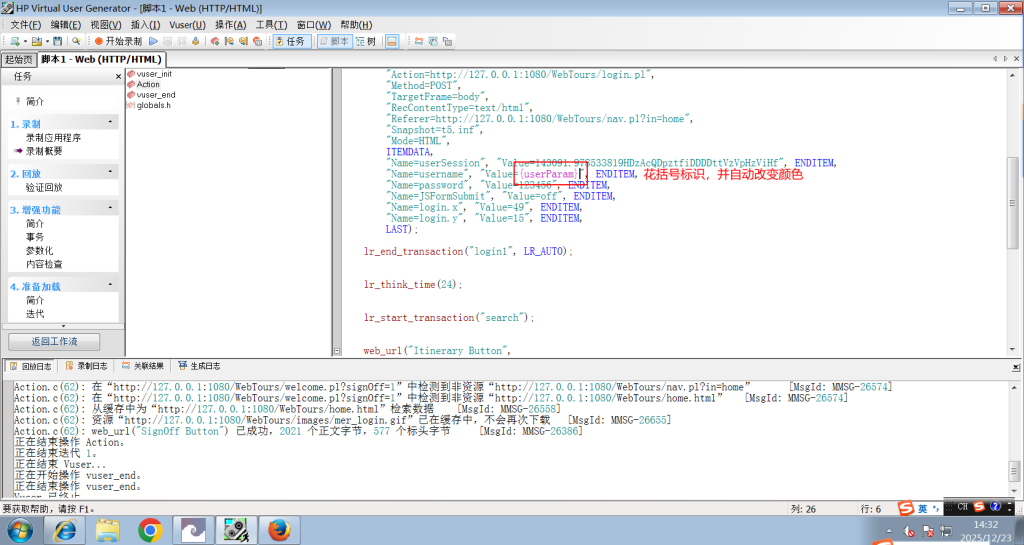
Task: Open the 参数化 task link
Action: 40,251
